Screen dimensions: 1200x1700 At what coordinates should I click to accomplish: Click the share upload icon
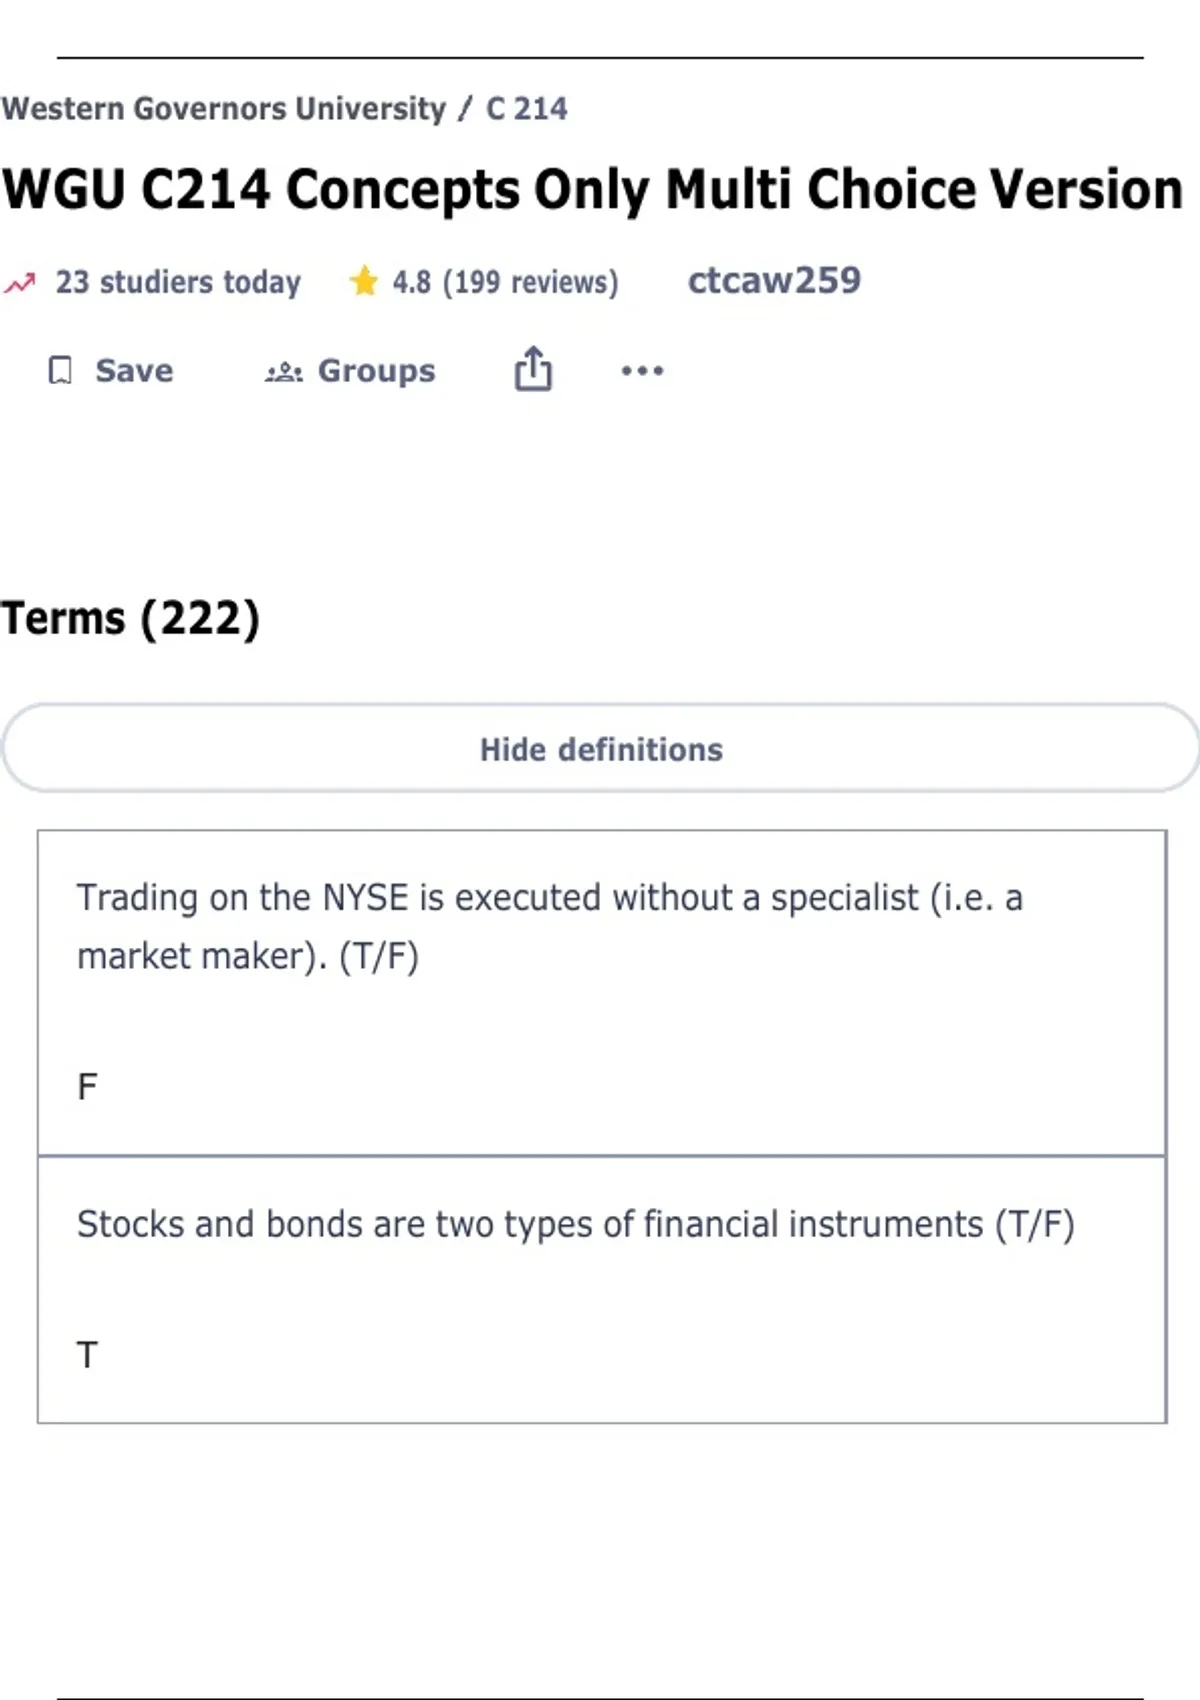(533, 369)
